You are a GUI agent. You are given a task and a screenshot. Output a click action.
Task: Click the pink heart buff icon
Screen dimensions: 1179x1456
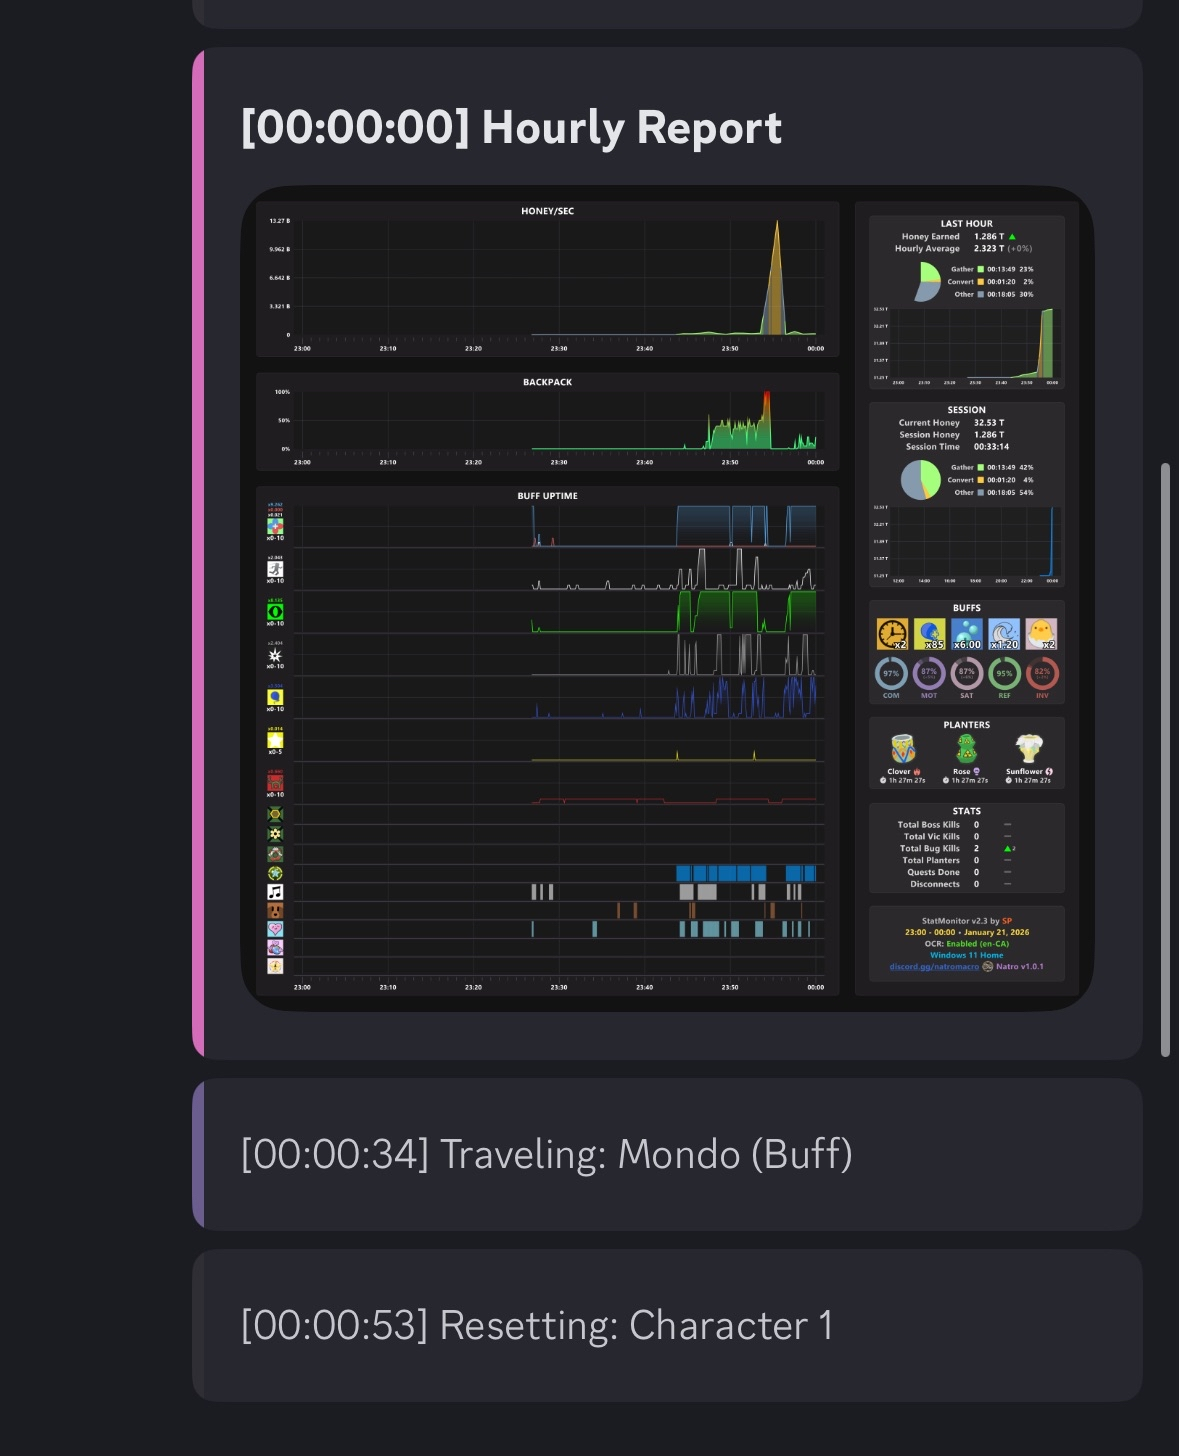[x=275, y=929]
